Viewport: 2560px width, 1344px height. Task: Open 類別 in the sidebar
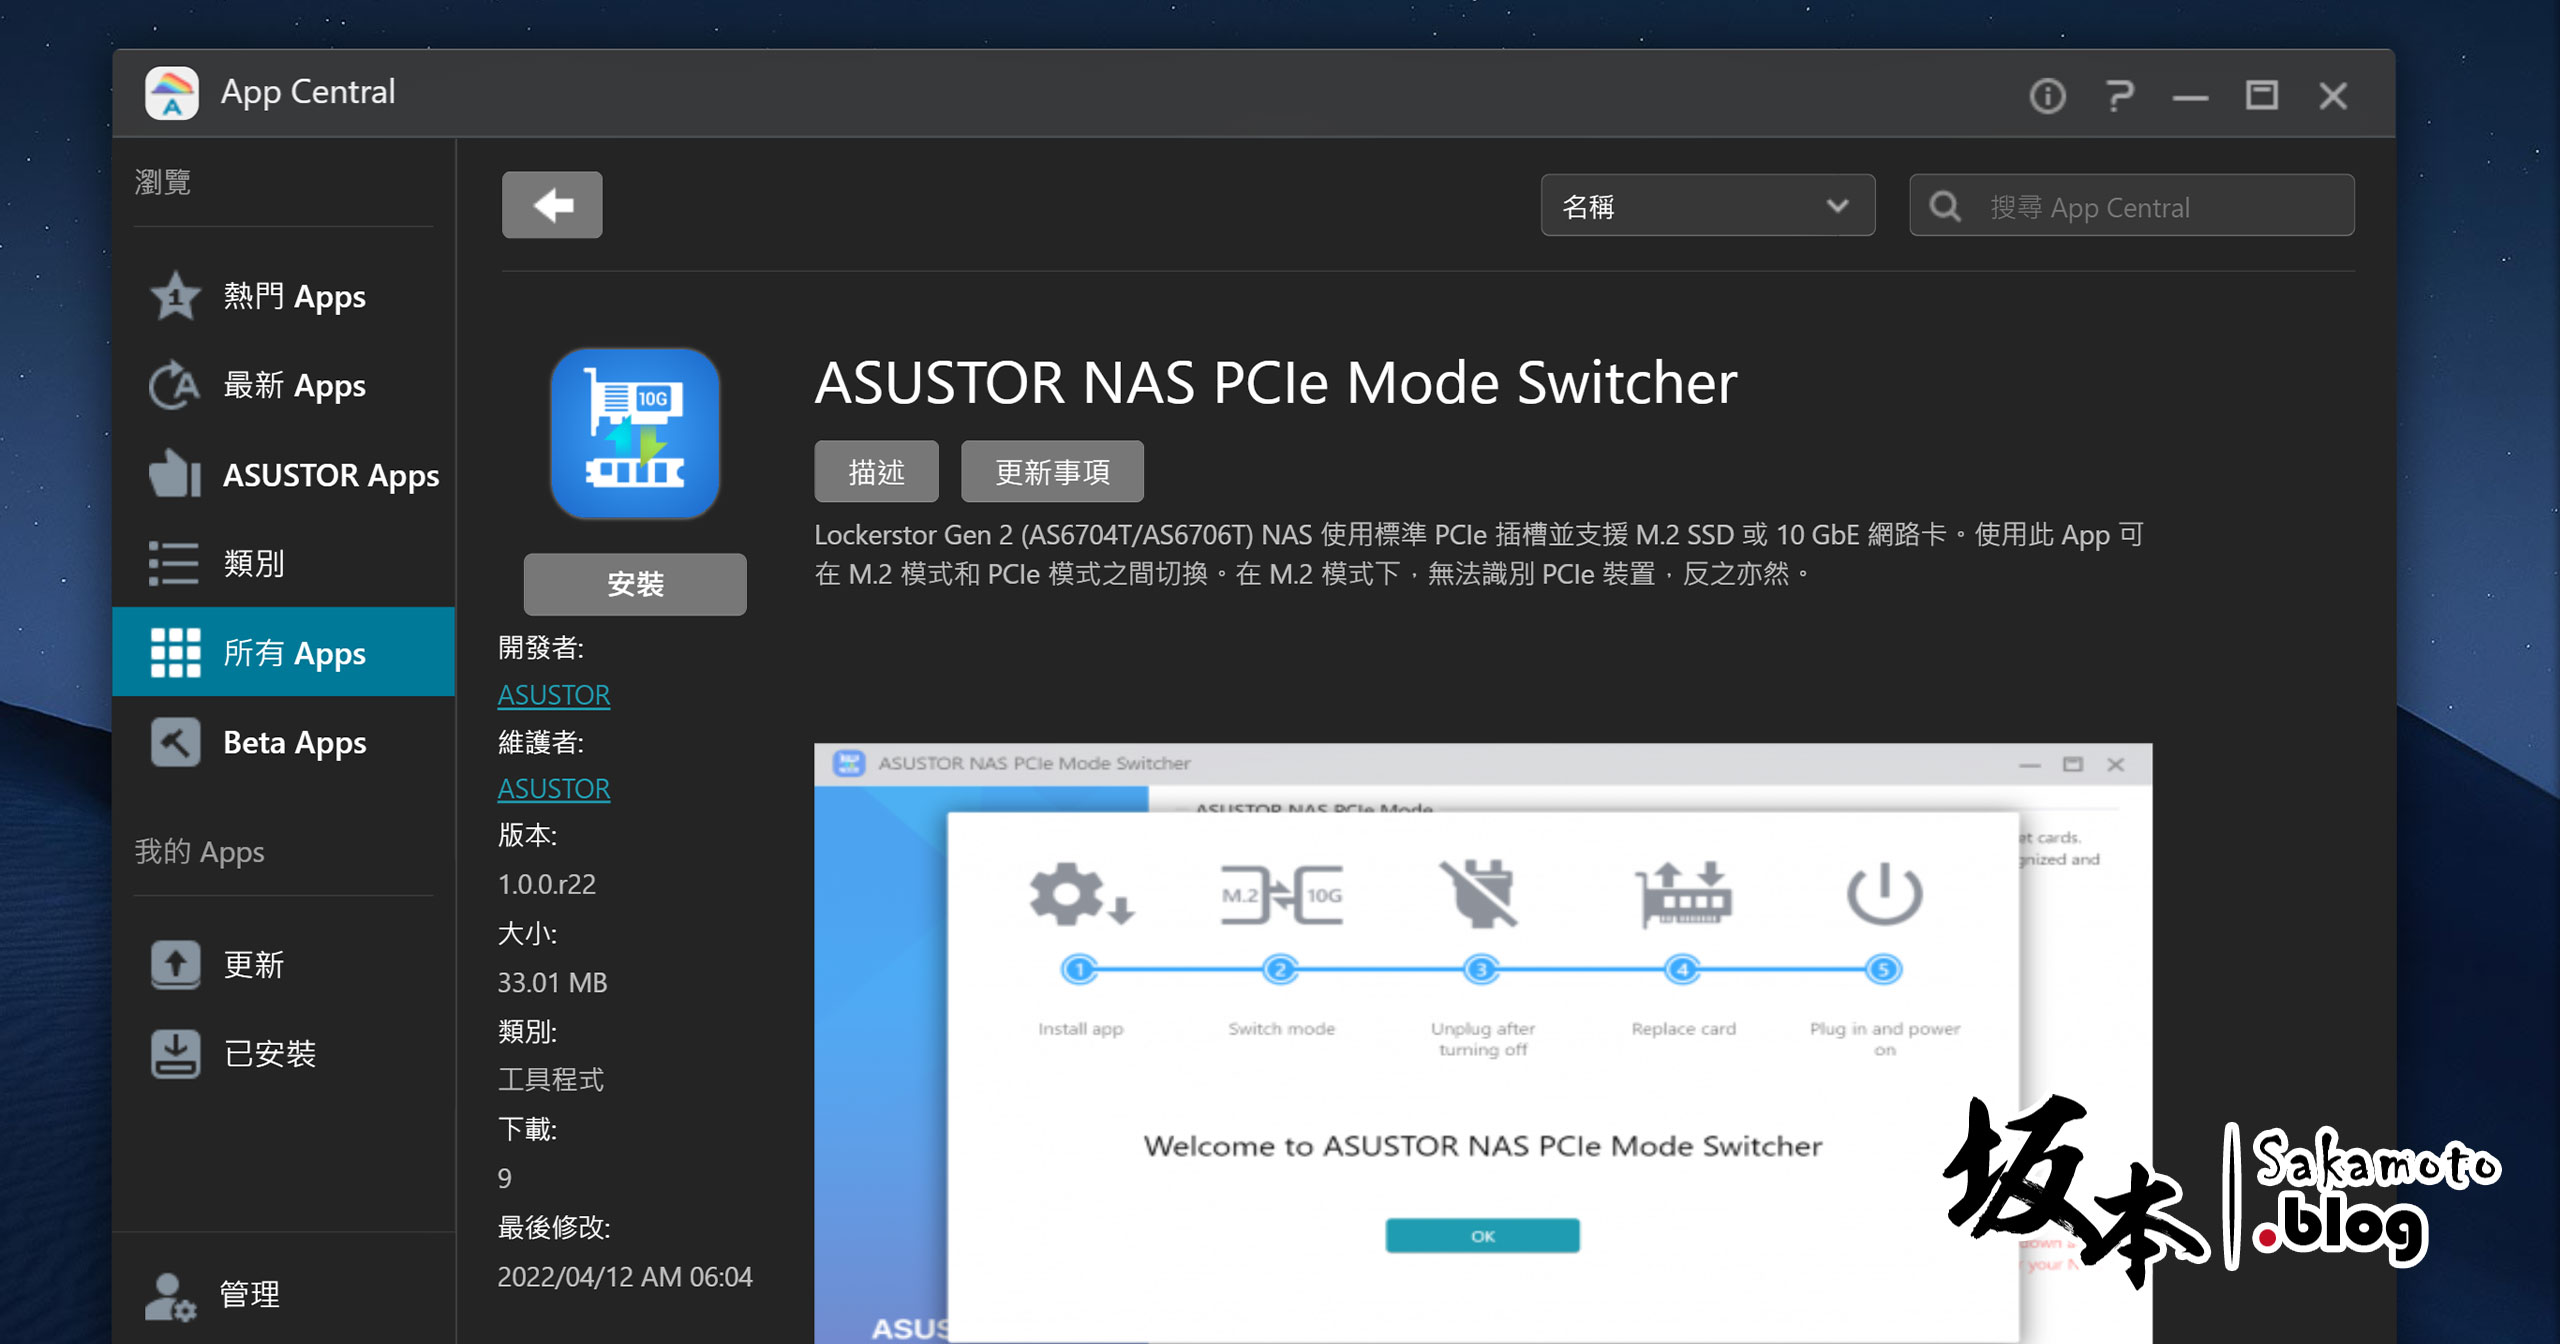284,563
